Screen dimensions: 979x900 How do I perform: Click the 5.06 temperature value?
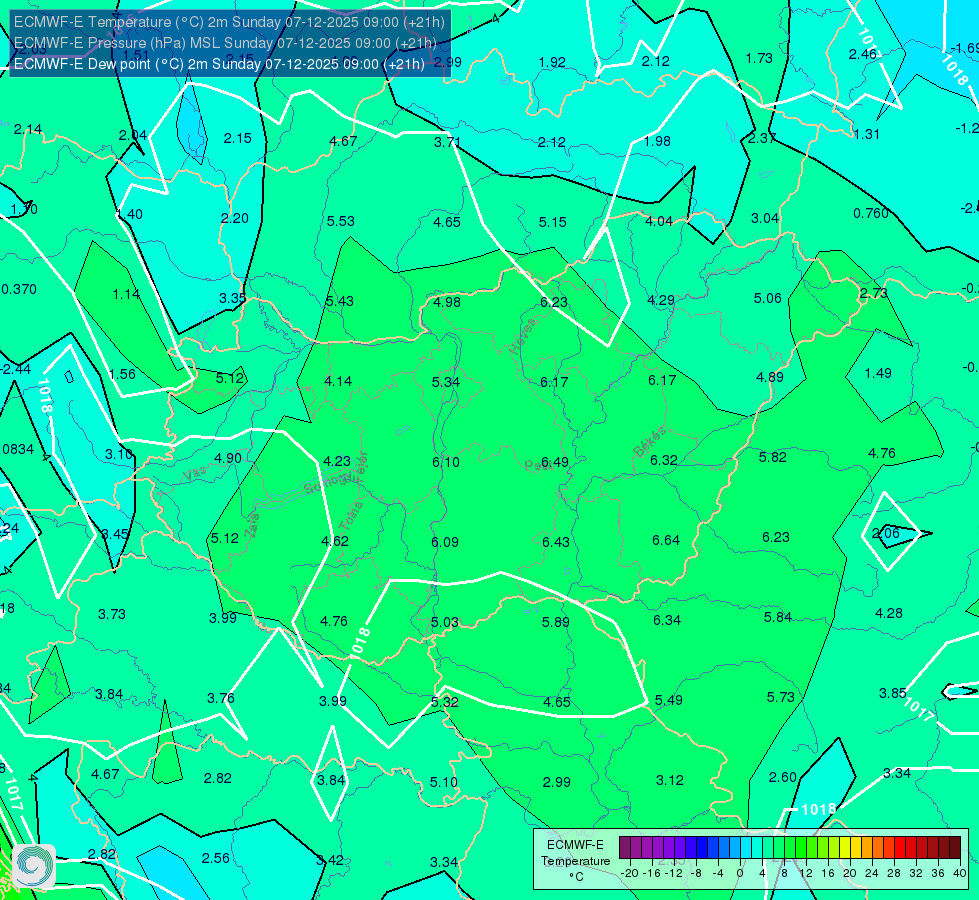767,299
